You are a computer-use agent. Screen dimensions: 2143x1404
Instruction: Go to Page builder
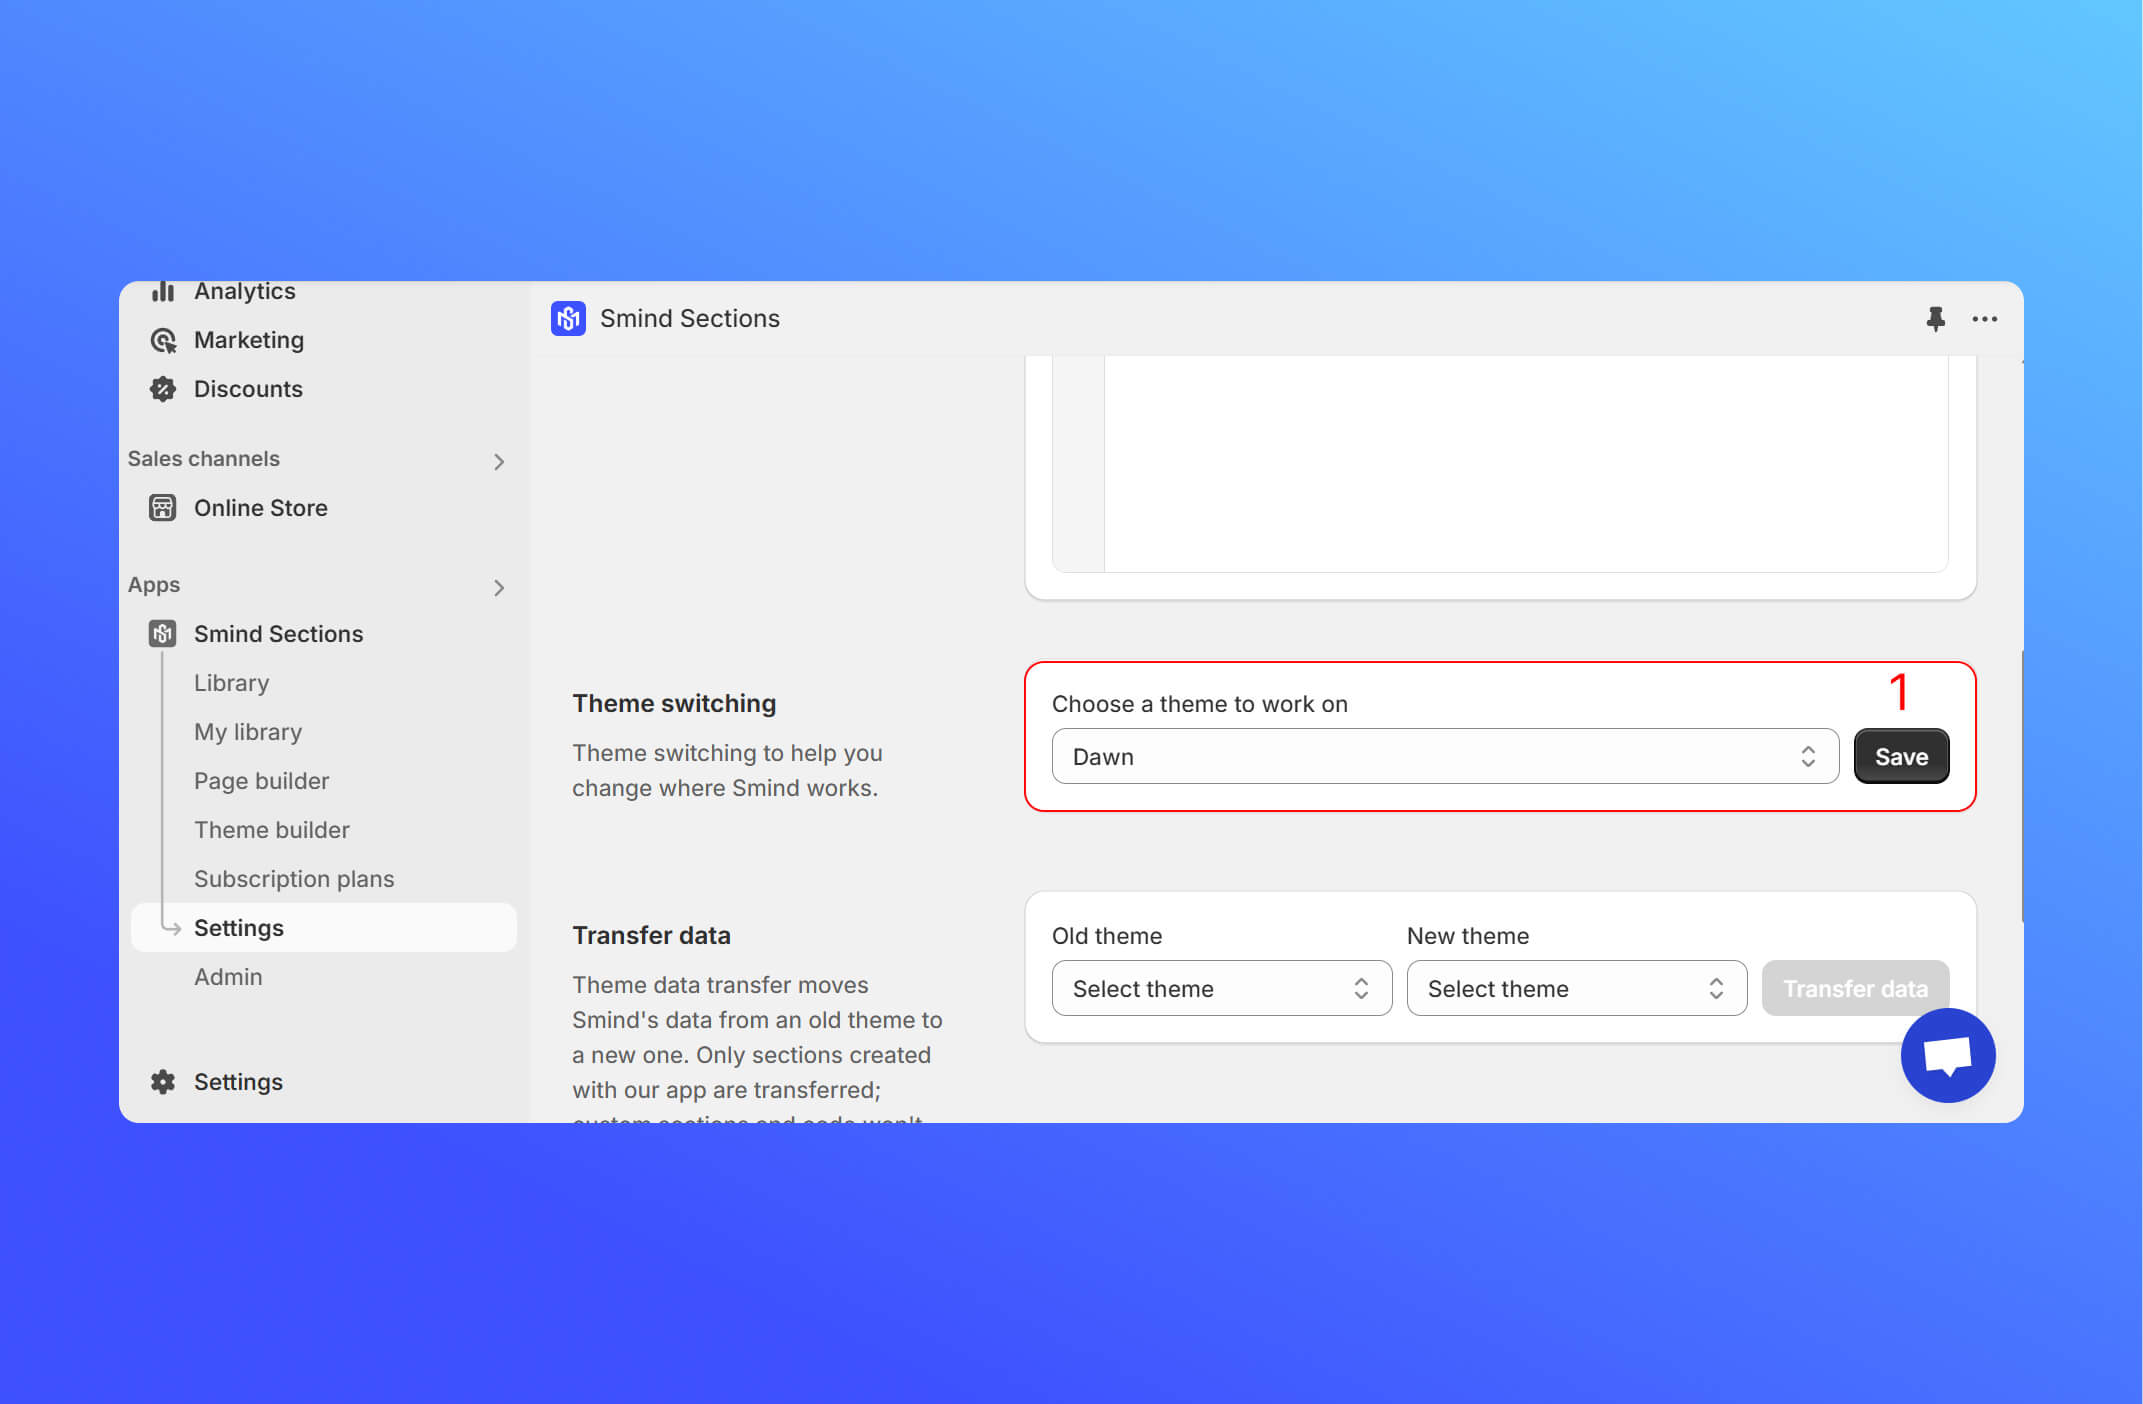tap(261, 781)
